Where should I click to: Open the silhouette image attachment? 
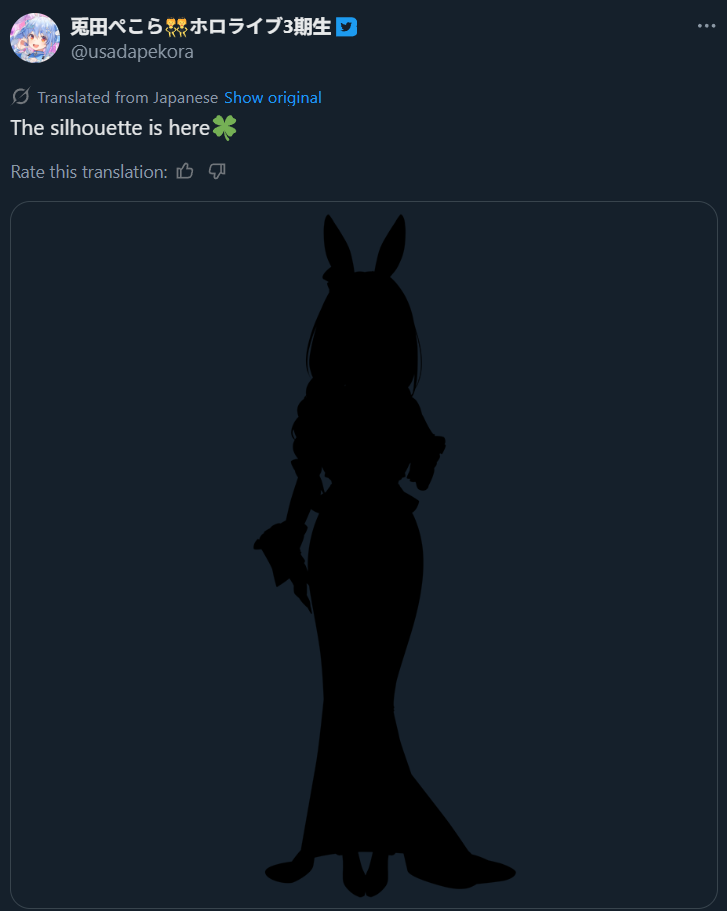[364, 555]
